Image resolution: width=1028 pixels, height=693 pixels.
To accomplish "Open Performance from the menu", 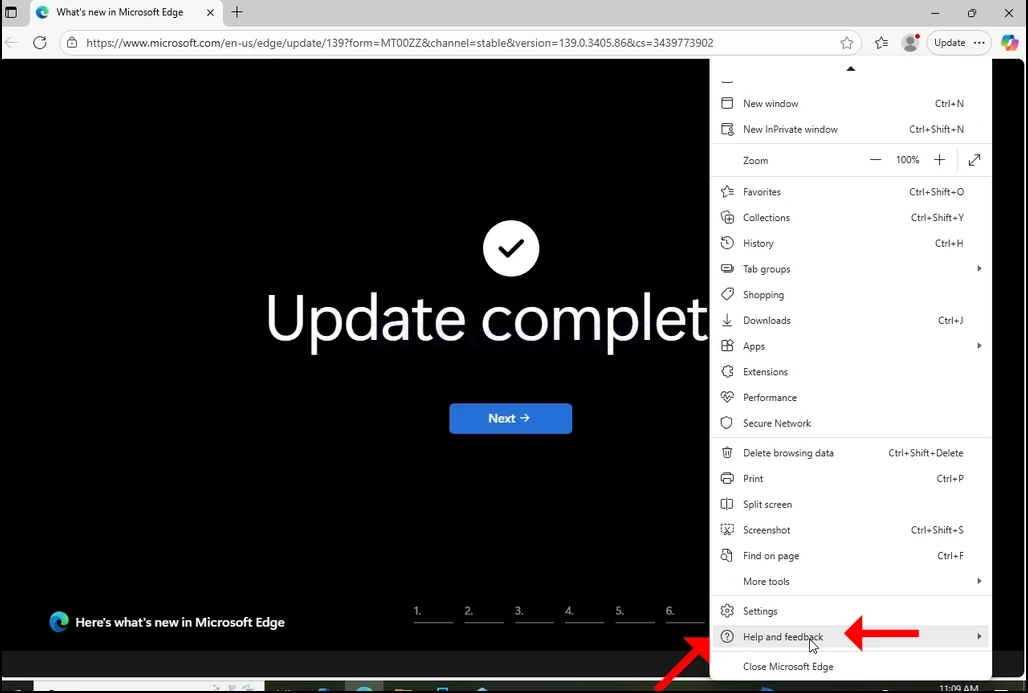I will (x=850, y=397).
